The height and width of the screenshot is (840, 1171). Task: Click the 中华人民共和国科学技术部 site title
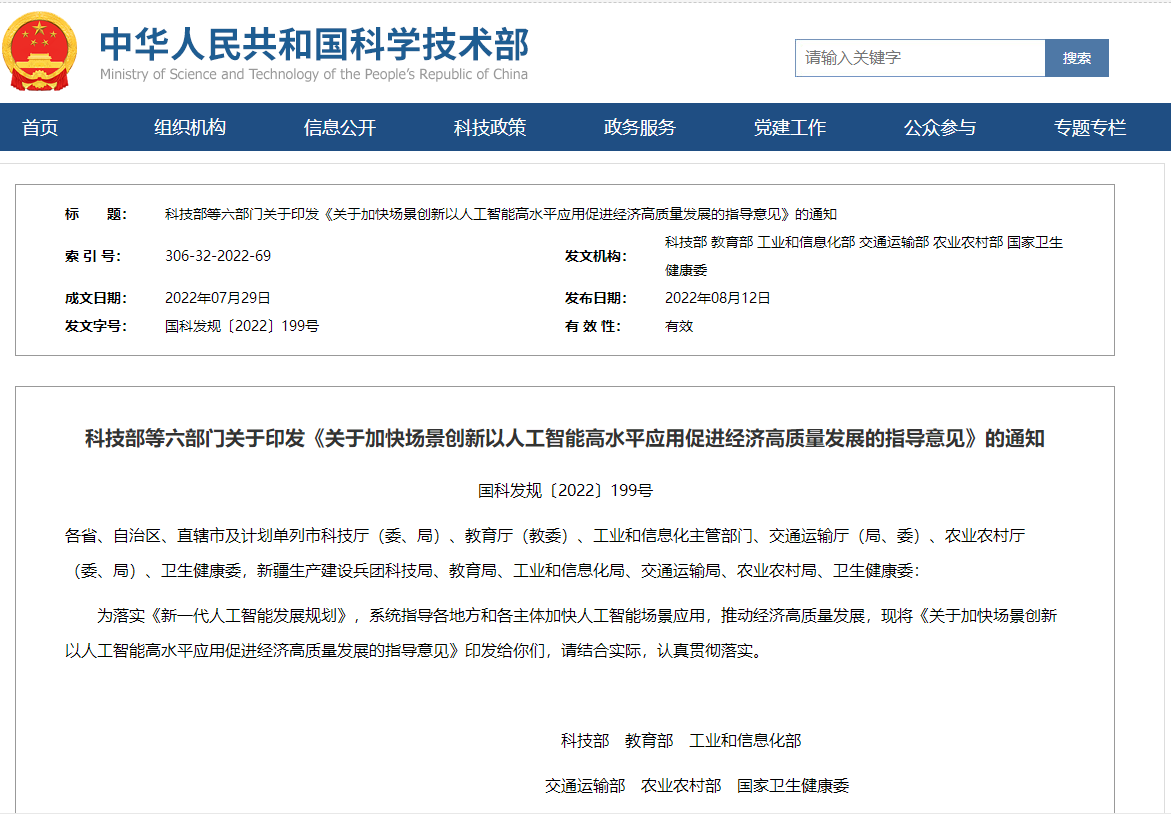(314, 43)
